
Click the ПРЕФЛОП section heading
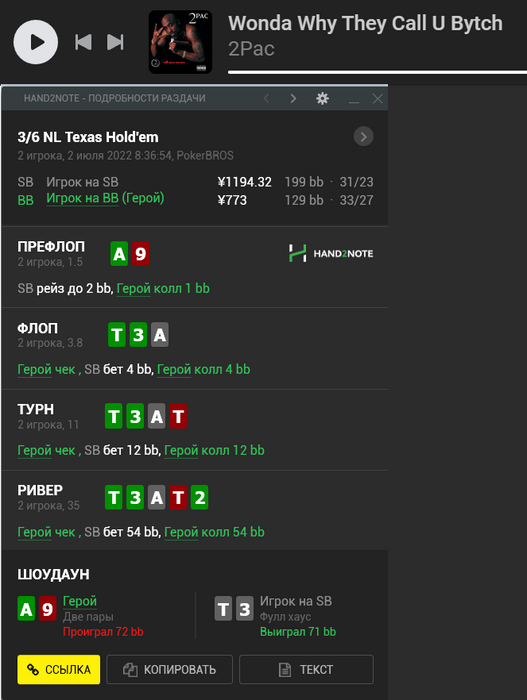pos(51,247)
